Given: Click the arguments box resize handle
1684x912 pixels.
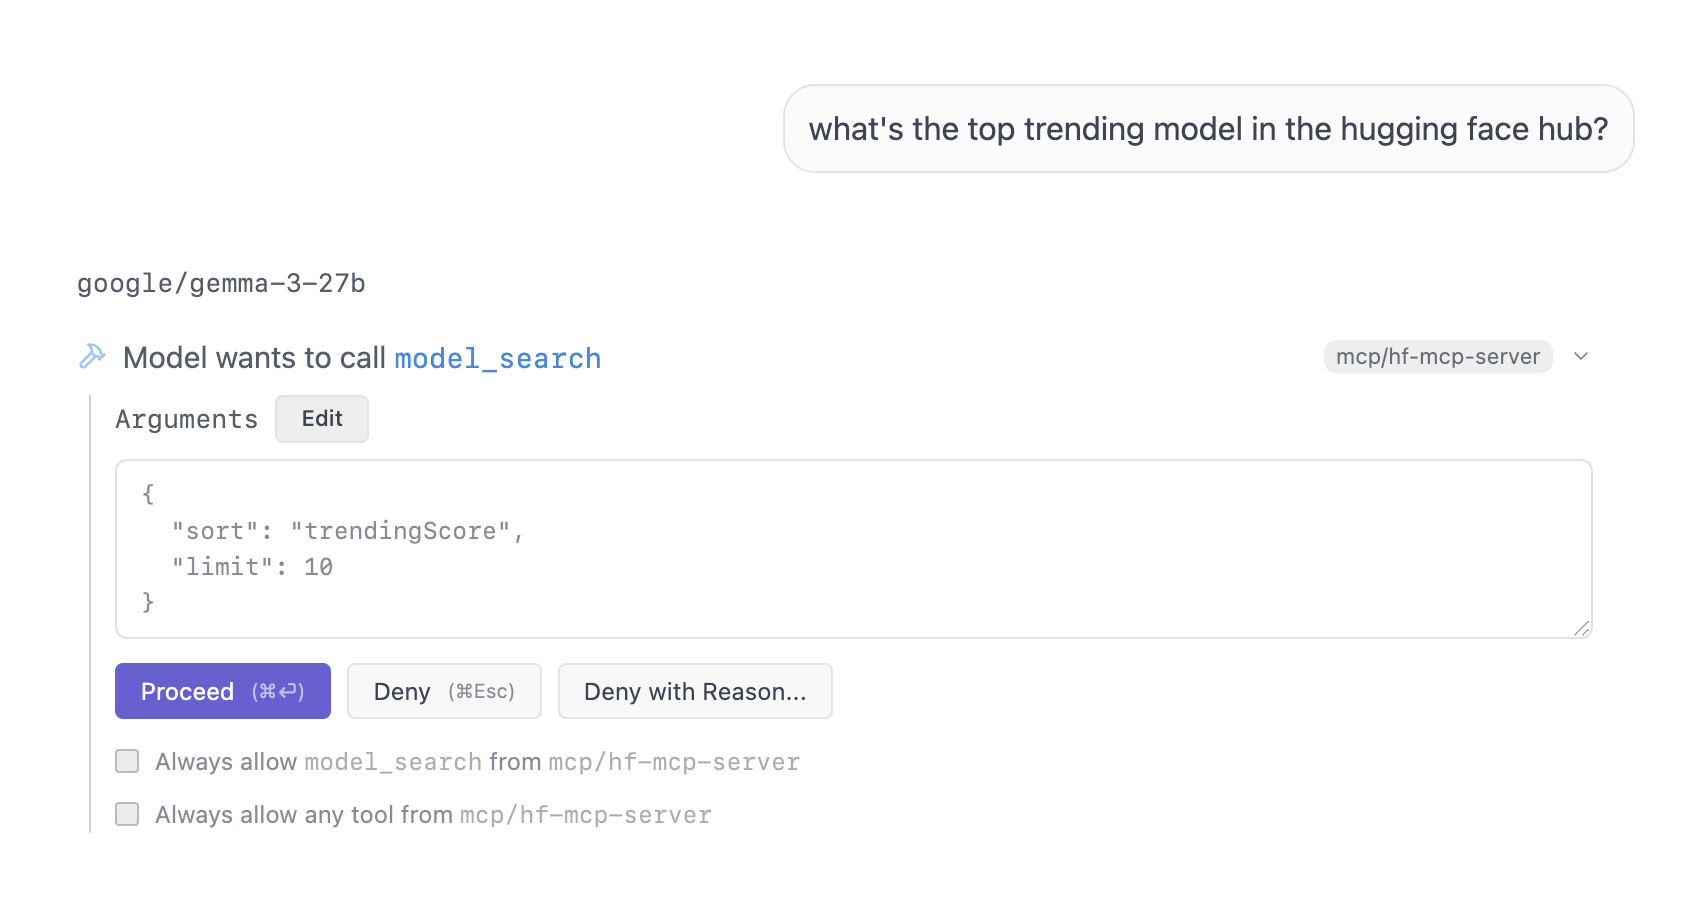Looking at the screenshot, I should pos(1581,628).
